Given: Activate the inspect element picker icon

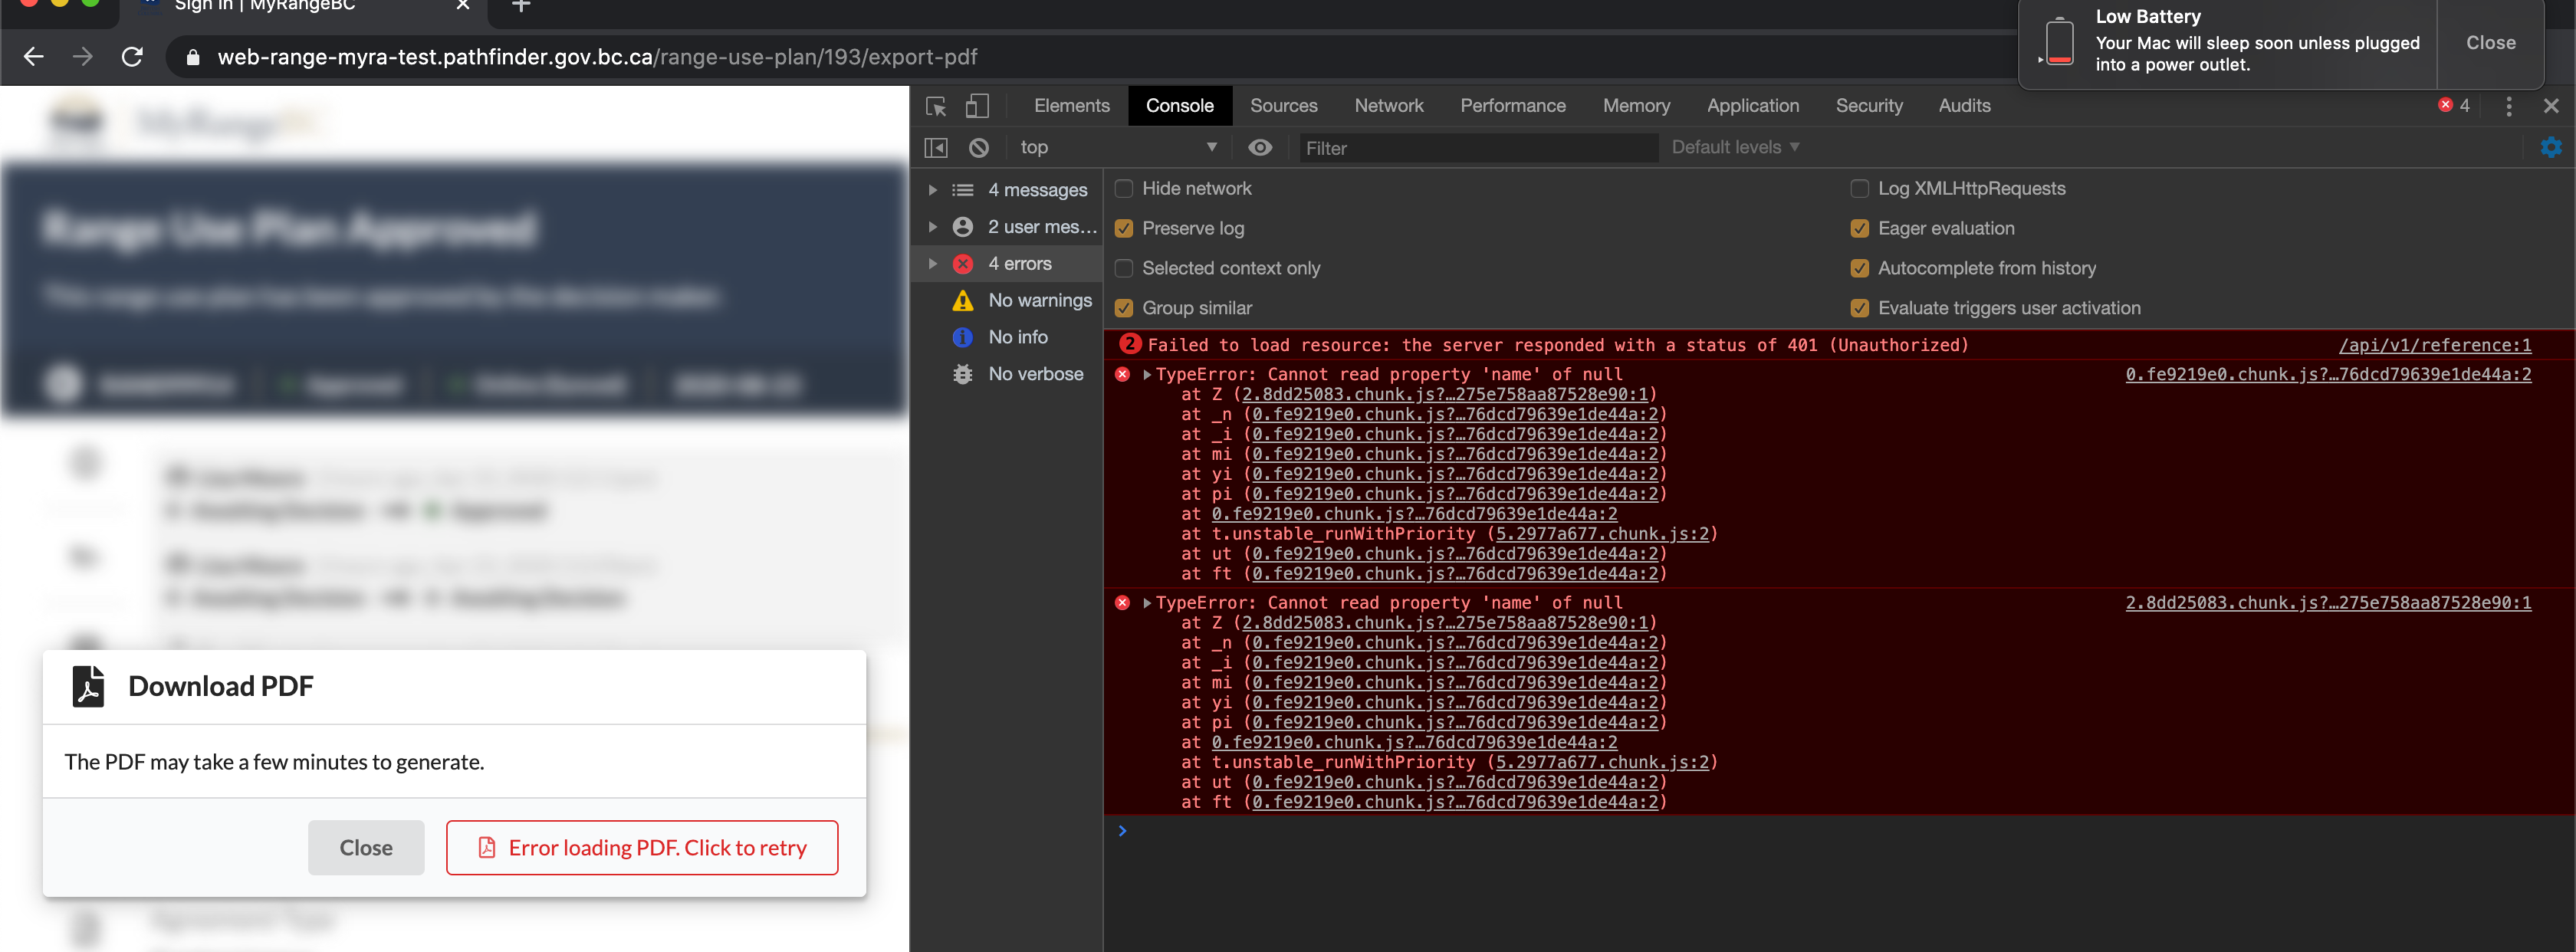Looking at the screenshot, I should pos(936,106).
